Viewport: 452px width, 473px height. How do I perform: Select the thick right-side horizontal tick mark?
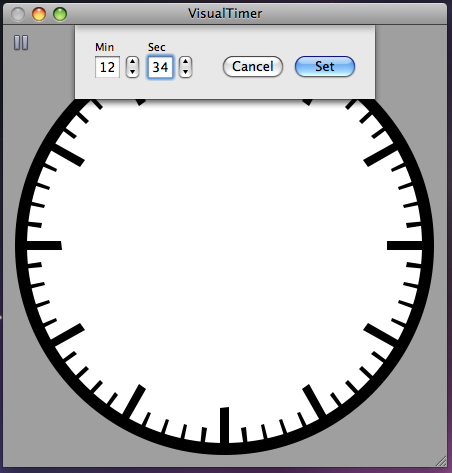click(x=405, y=245)
